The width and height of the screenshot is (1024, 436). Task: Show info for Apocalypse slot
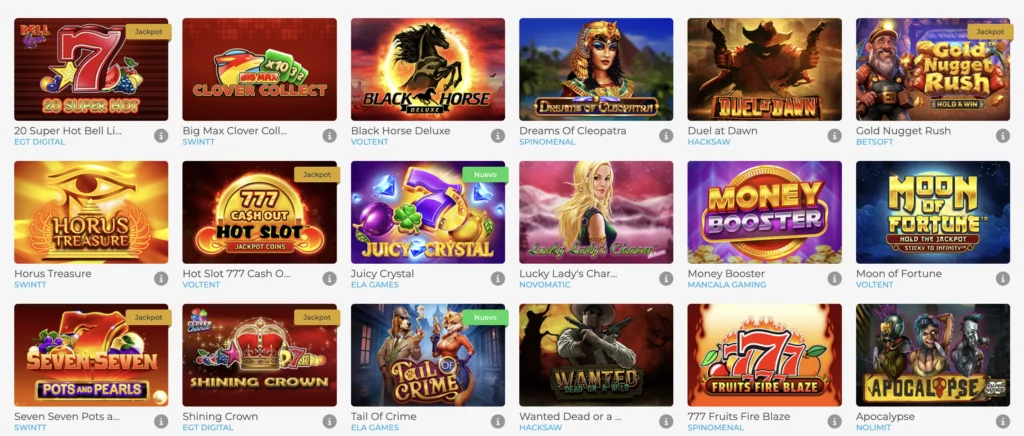(1003, 422)
